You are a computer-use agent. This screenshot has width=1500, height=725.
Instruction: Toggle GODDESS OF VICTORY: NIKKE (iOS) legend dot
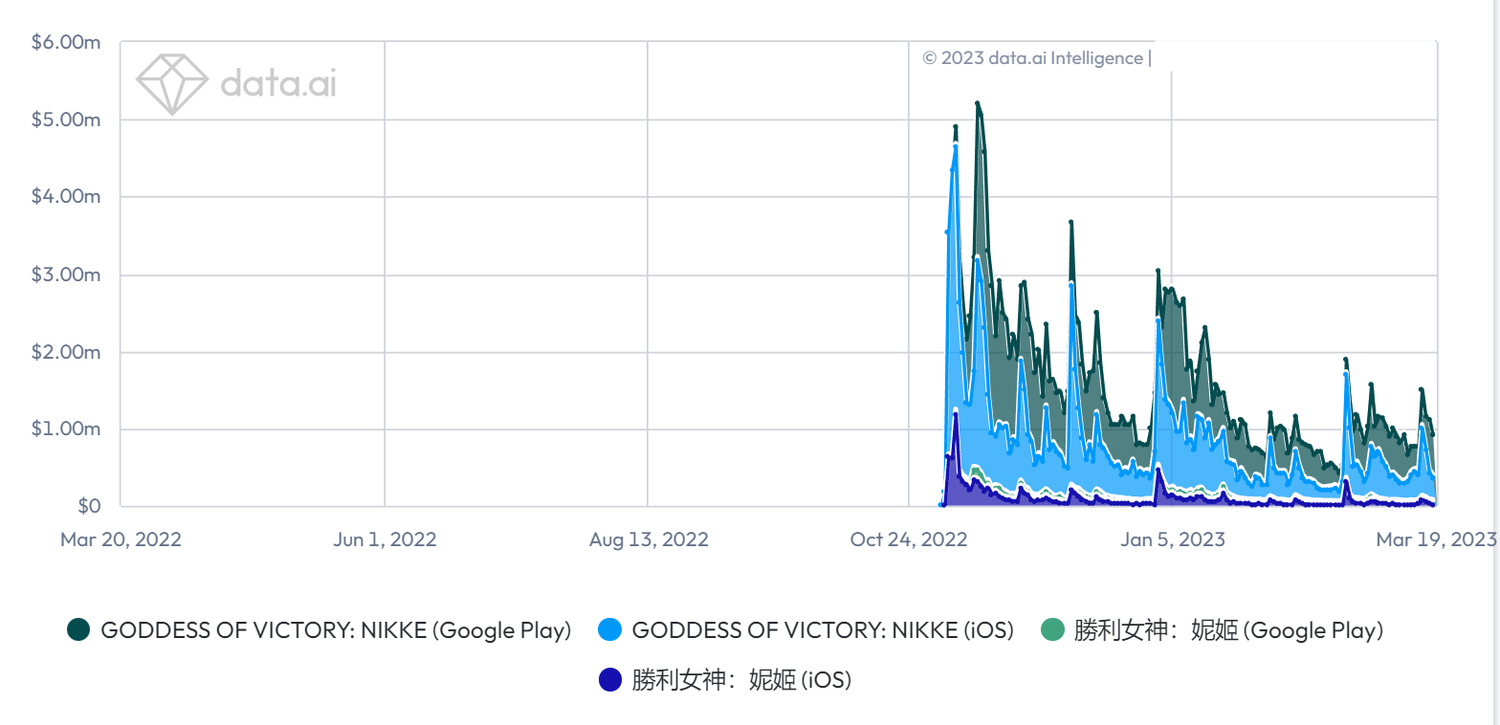coord(610,630)
